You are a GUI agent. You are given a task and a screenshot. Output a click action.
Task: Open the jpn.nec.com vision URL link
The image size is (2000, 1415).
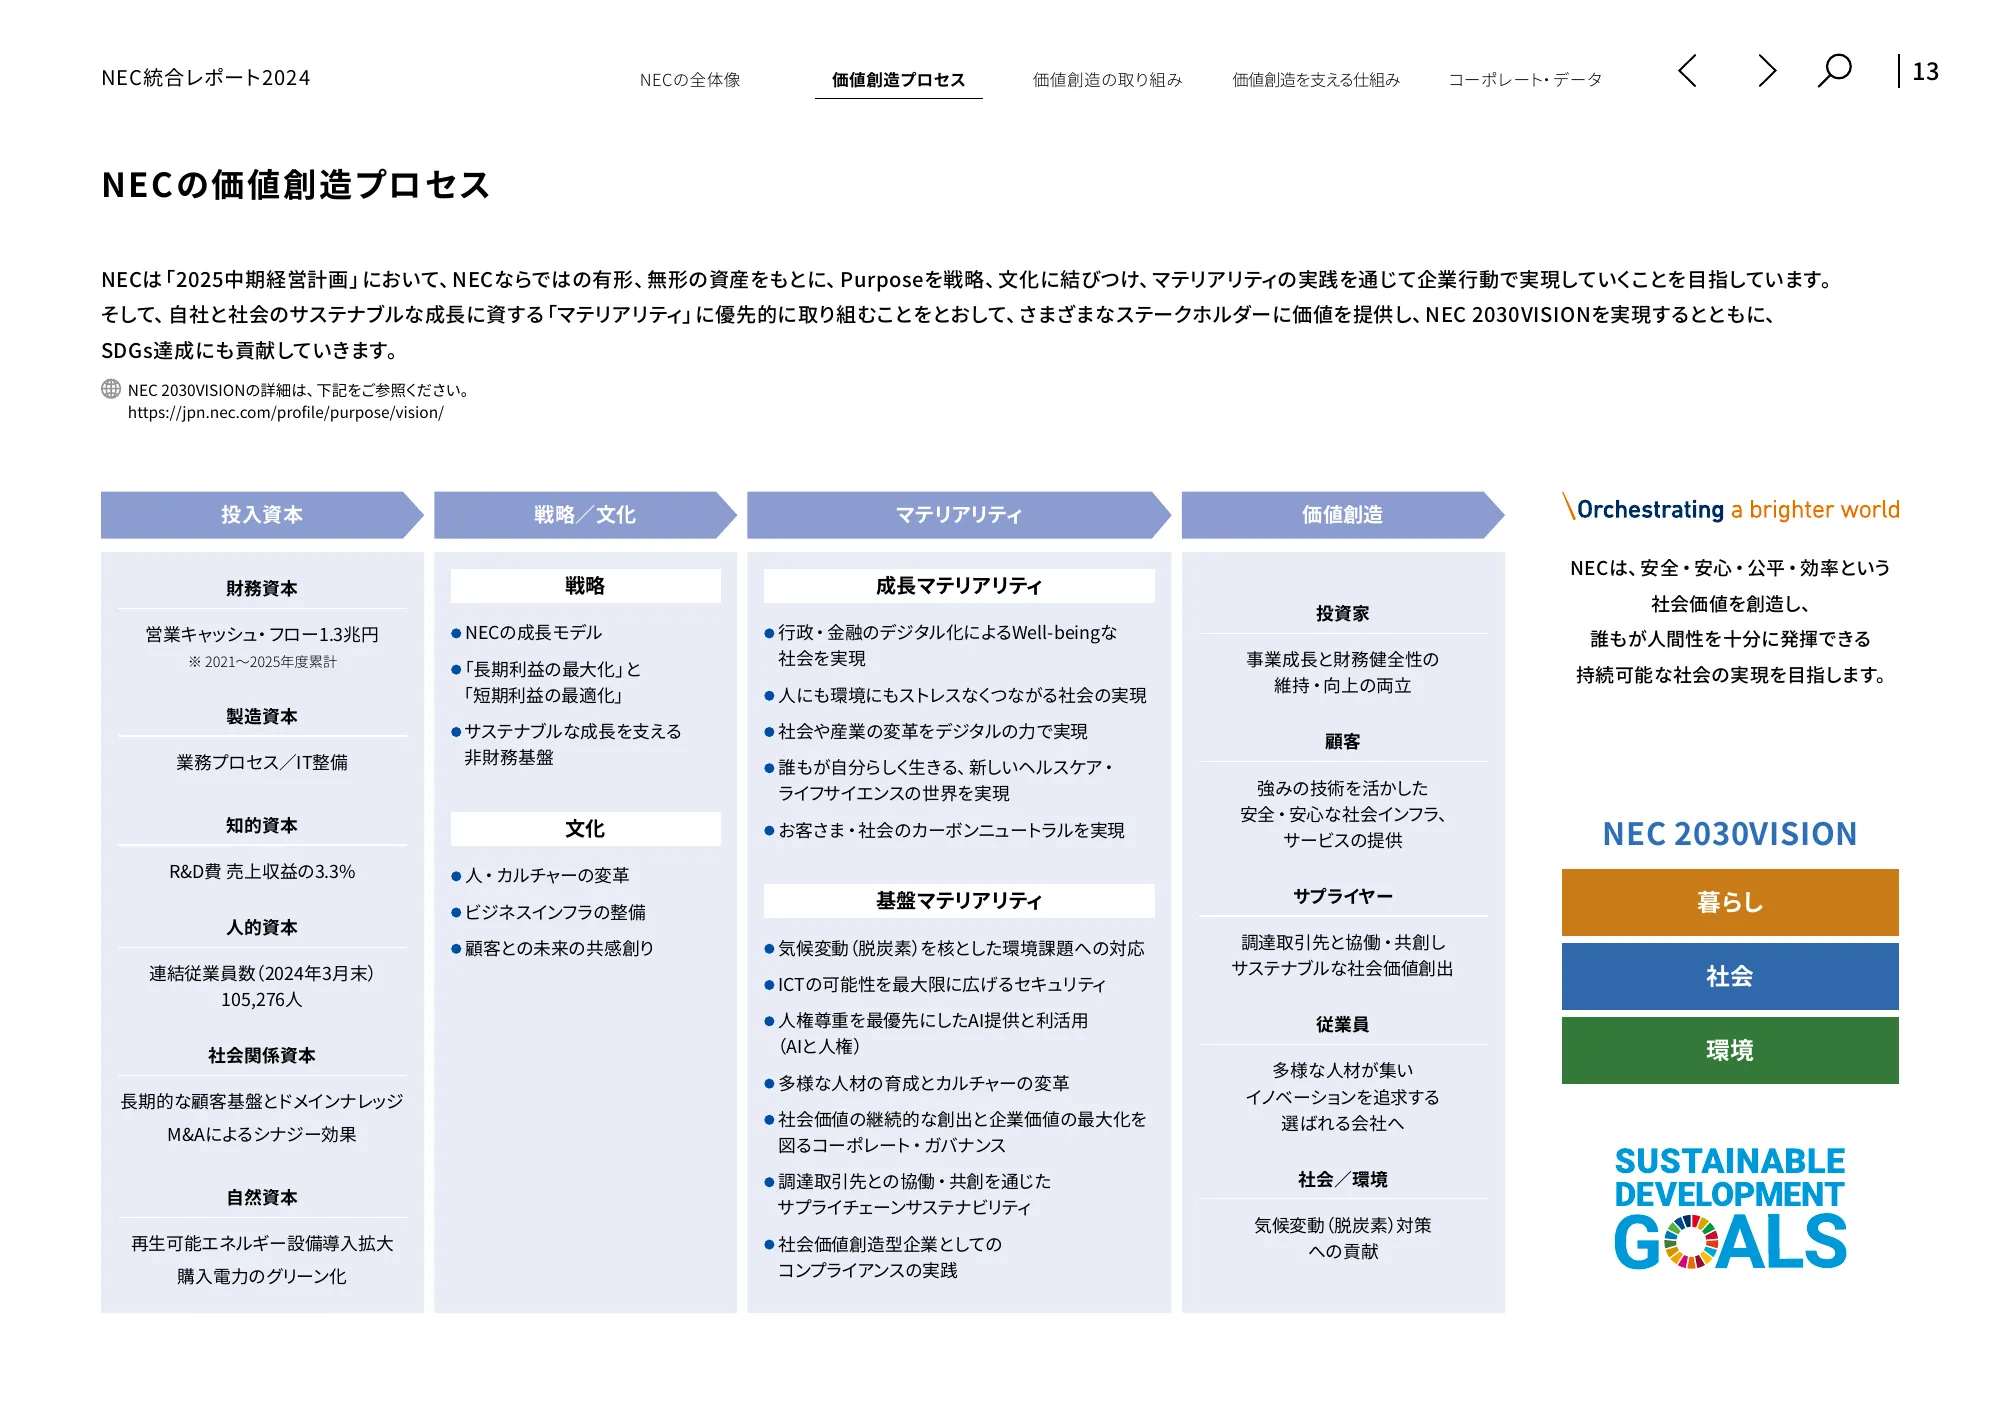[x=285, y=412]
